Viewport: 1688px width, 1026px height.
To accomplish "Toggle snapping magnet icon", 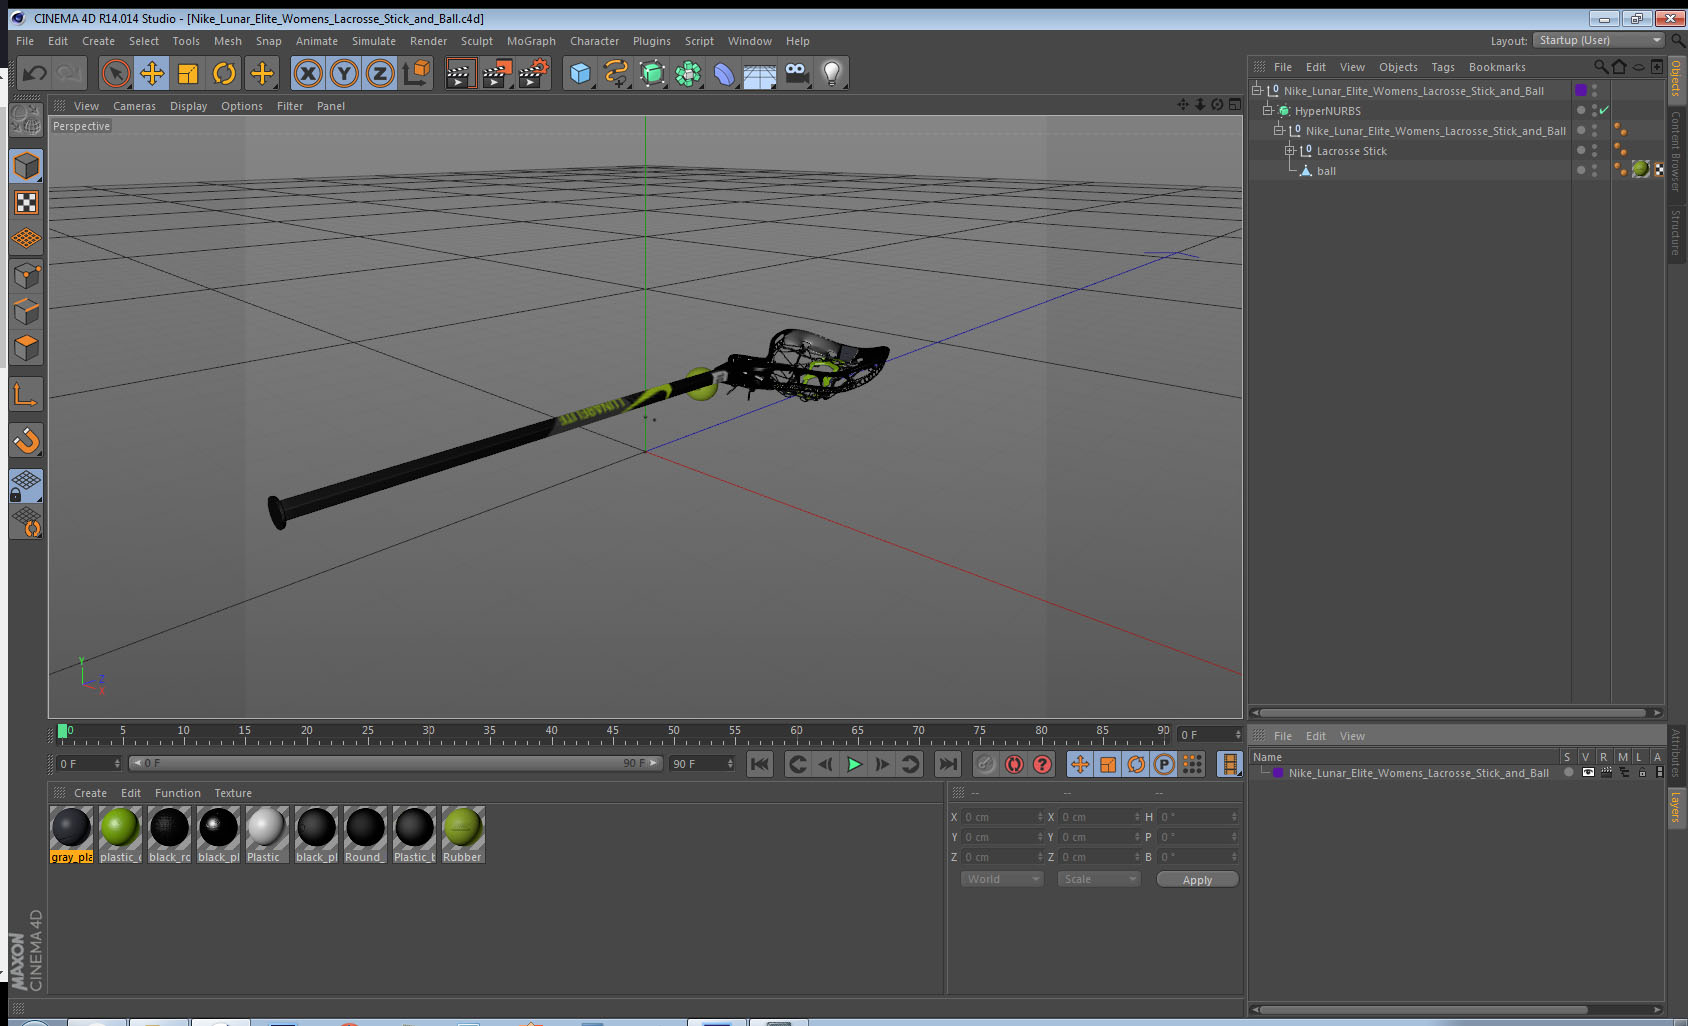I will pyautogui.click(x=26, y=440).
